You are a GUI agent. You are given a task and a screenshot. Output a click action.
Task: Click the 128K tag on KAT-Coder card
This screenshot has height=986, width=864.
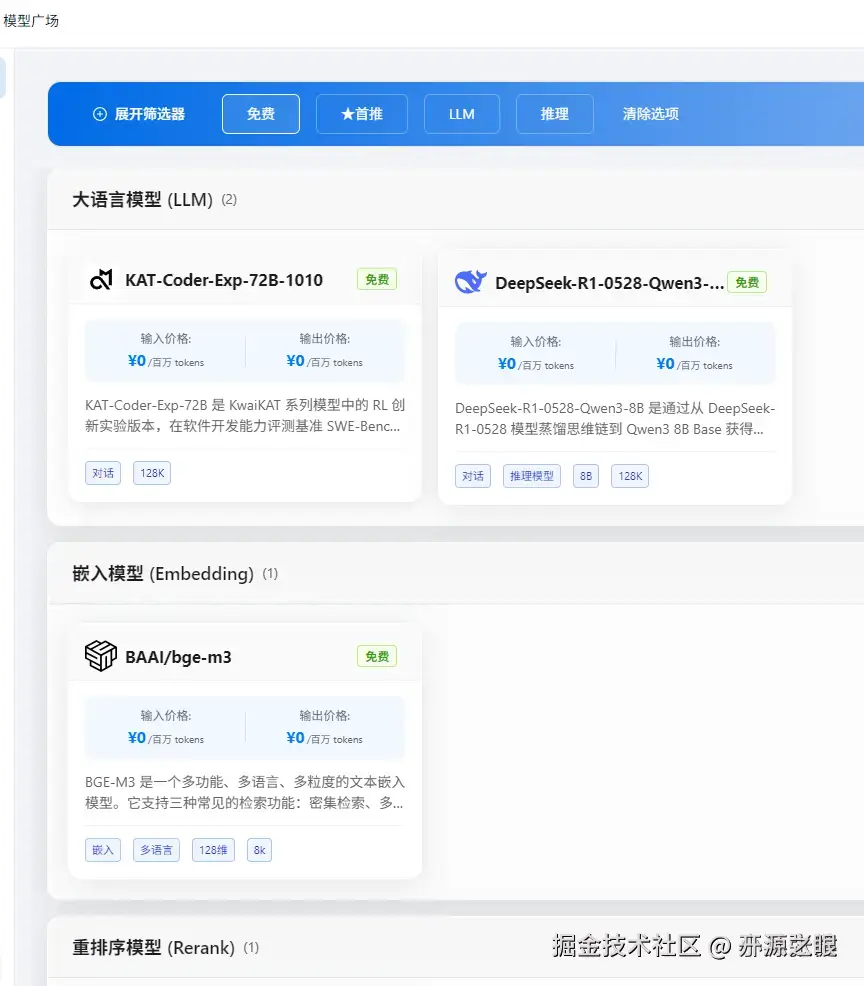pos(152,473)
